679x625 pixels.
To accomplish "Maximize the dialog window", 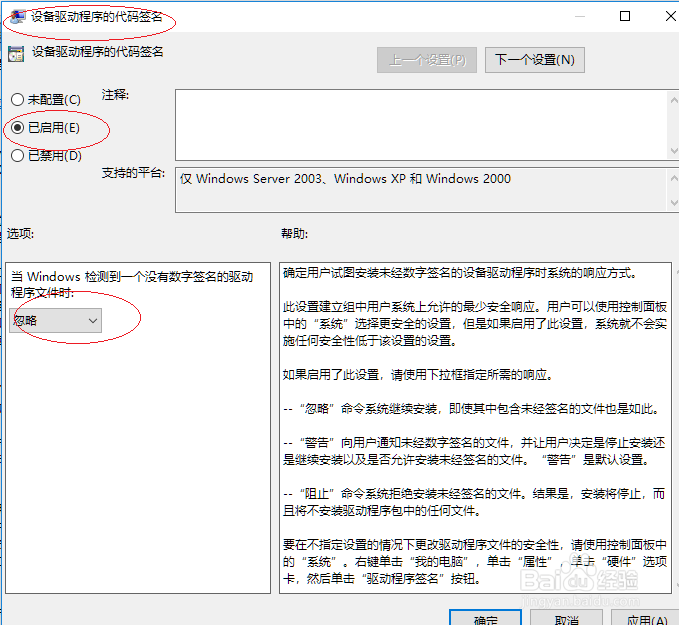I will coord(625,16).
